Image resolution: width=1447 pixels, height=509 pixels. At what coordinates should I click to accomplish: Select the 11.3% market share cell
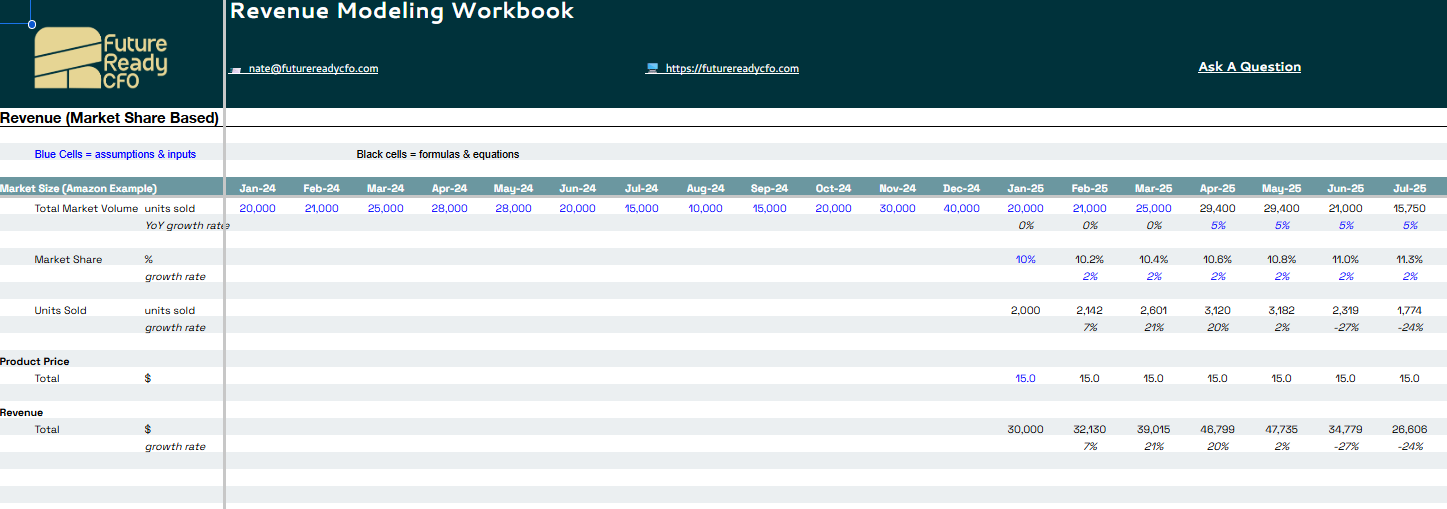coord(1410,259)
